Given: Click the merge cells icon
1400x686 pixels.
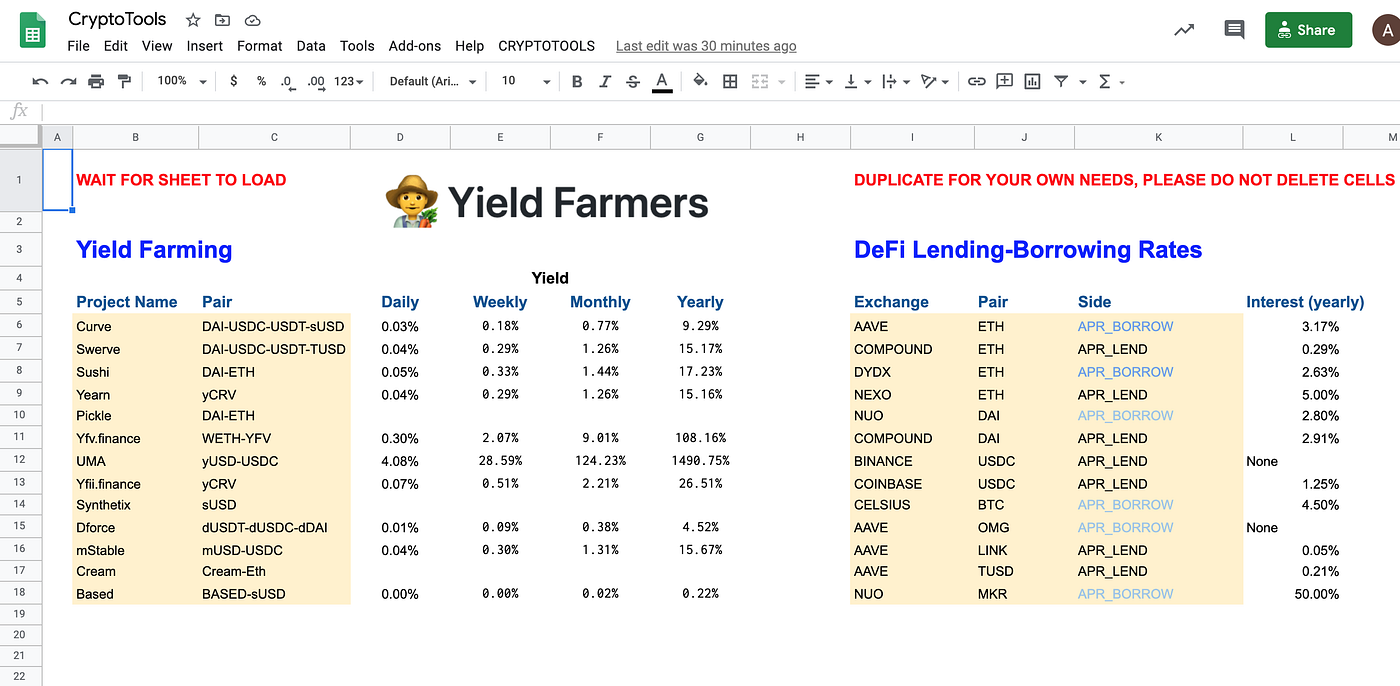Looking at the screenshot, I should [x=760, y=81].
